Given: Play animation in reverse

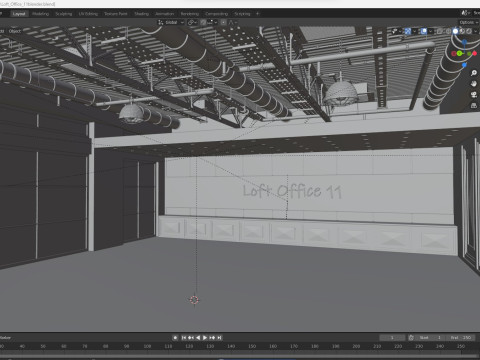Looking at the screenshot, I should [198, 338].
